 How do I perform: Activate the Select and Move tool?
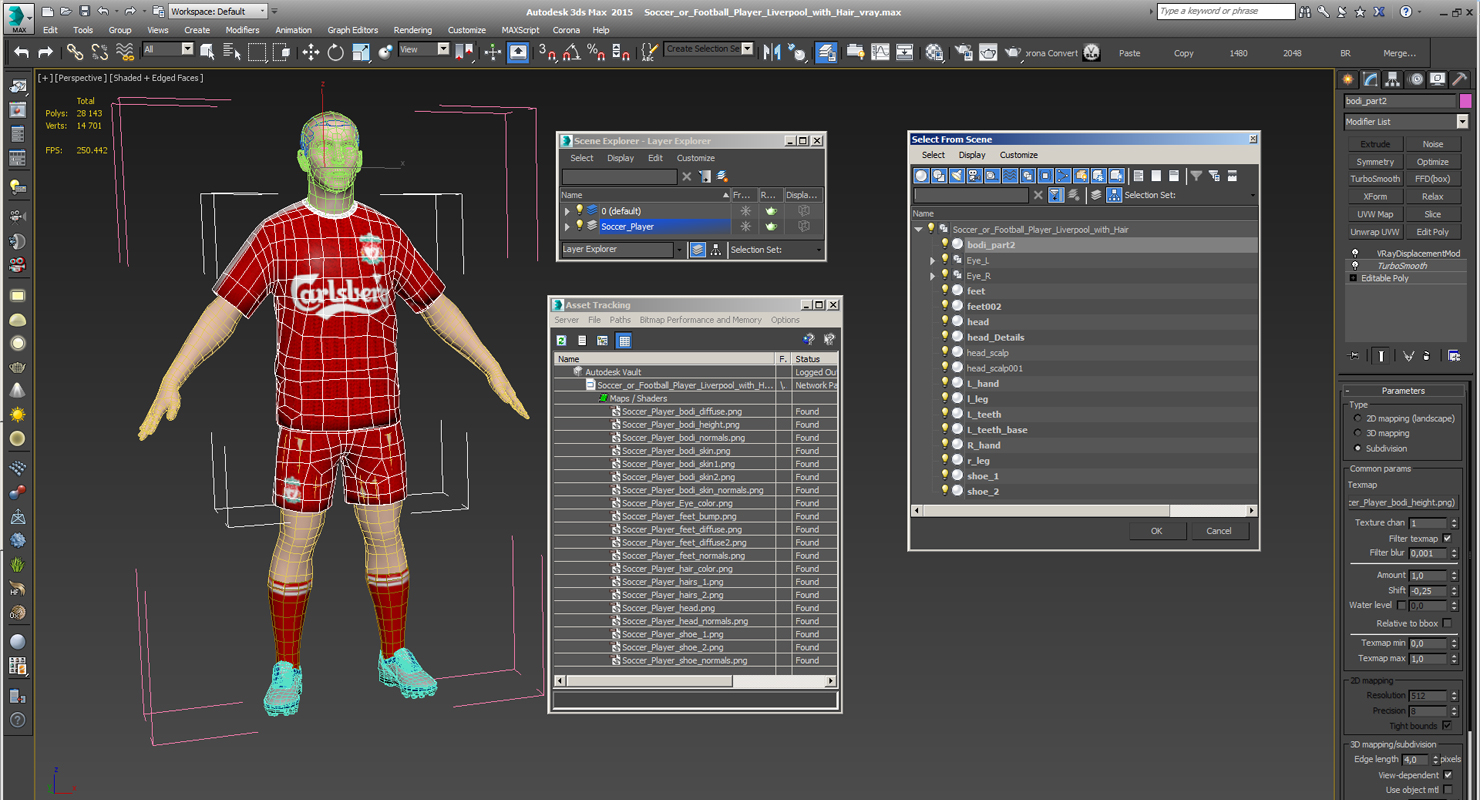click(x=311, y=52)
